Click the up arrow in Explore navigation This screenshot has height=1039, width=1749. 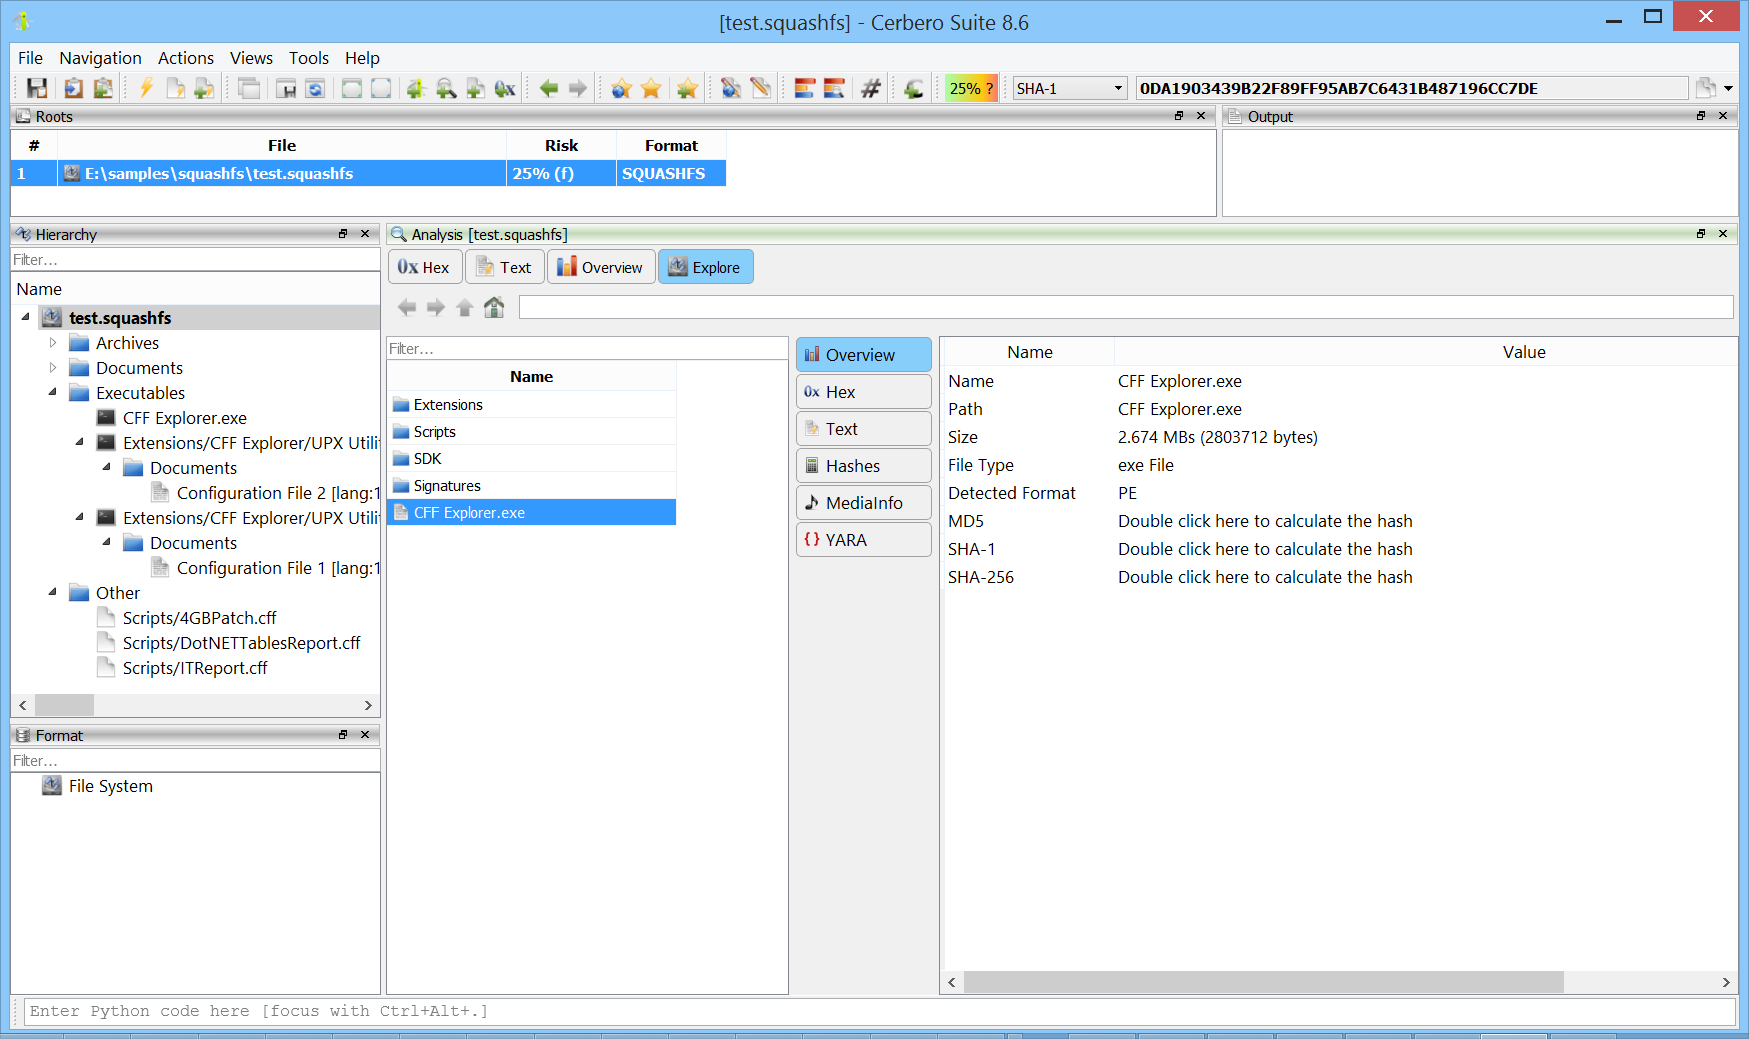tap(465, 307)
